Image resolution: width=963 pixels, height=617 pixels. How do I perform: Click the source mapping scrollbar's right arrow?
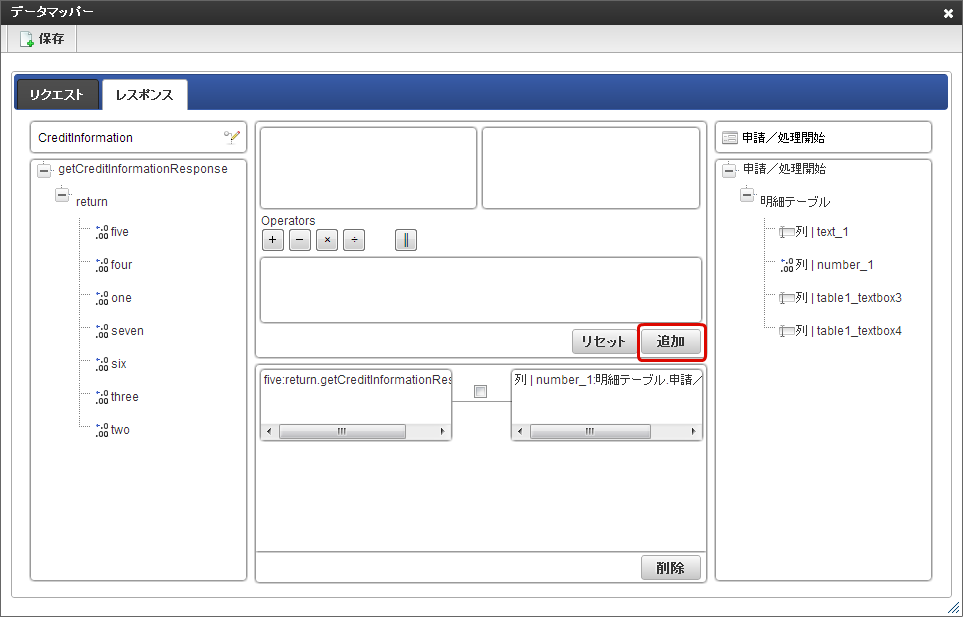(x=442, y=432)
